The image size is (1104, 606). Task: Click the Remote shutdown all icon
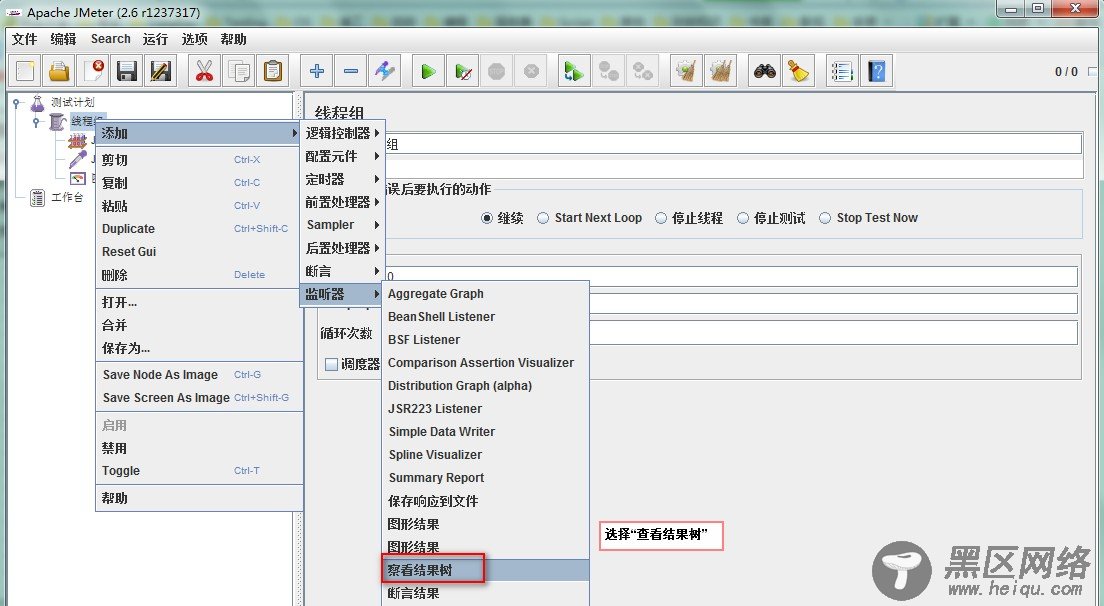642,71
